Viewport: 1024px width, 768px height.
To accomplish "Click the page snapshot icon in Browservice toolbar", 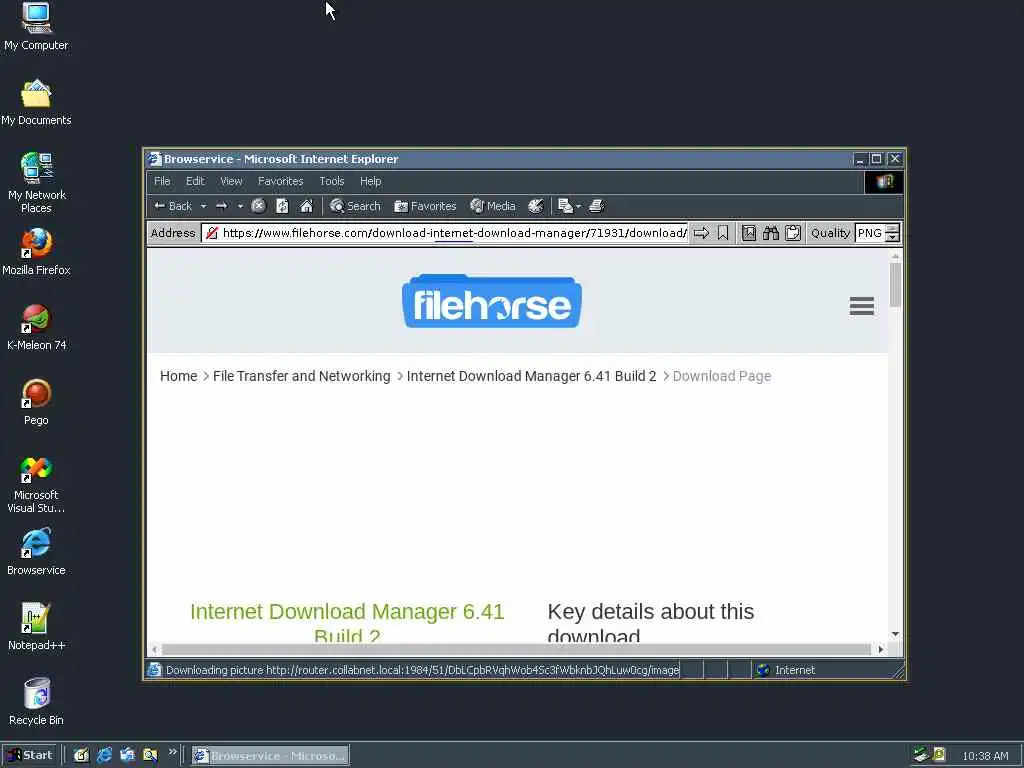I will [x=749, y=233].
